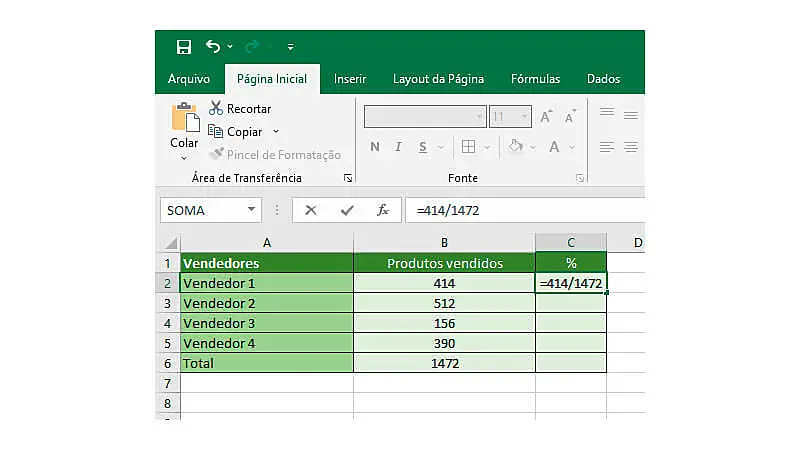Image resolution: width=800 pixels, height=450 pixels.
Task: Expand the Copiar options arrow
Action: click(x=276, y=132)
